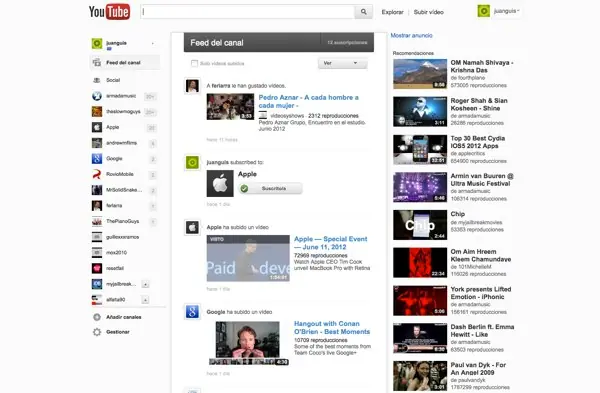Open the Ver dropdown

(x=342, y=63)
